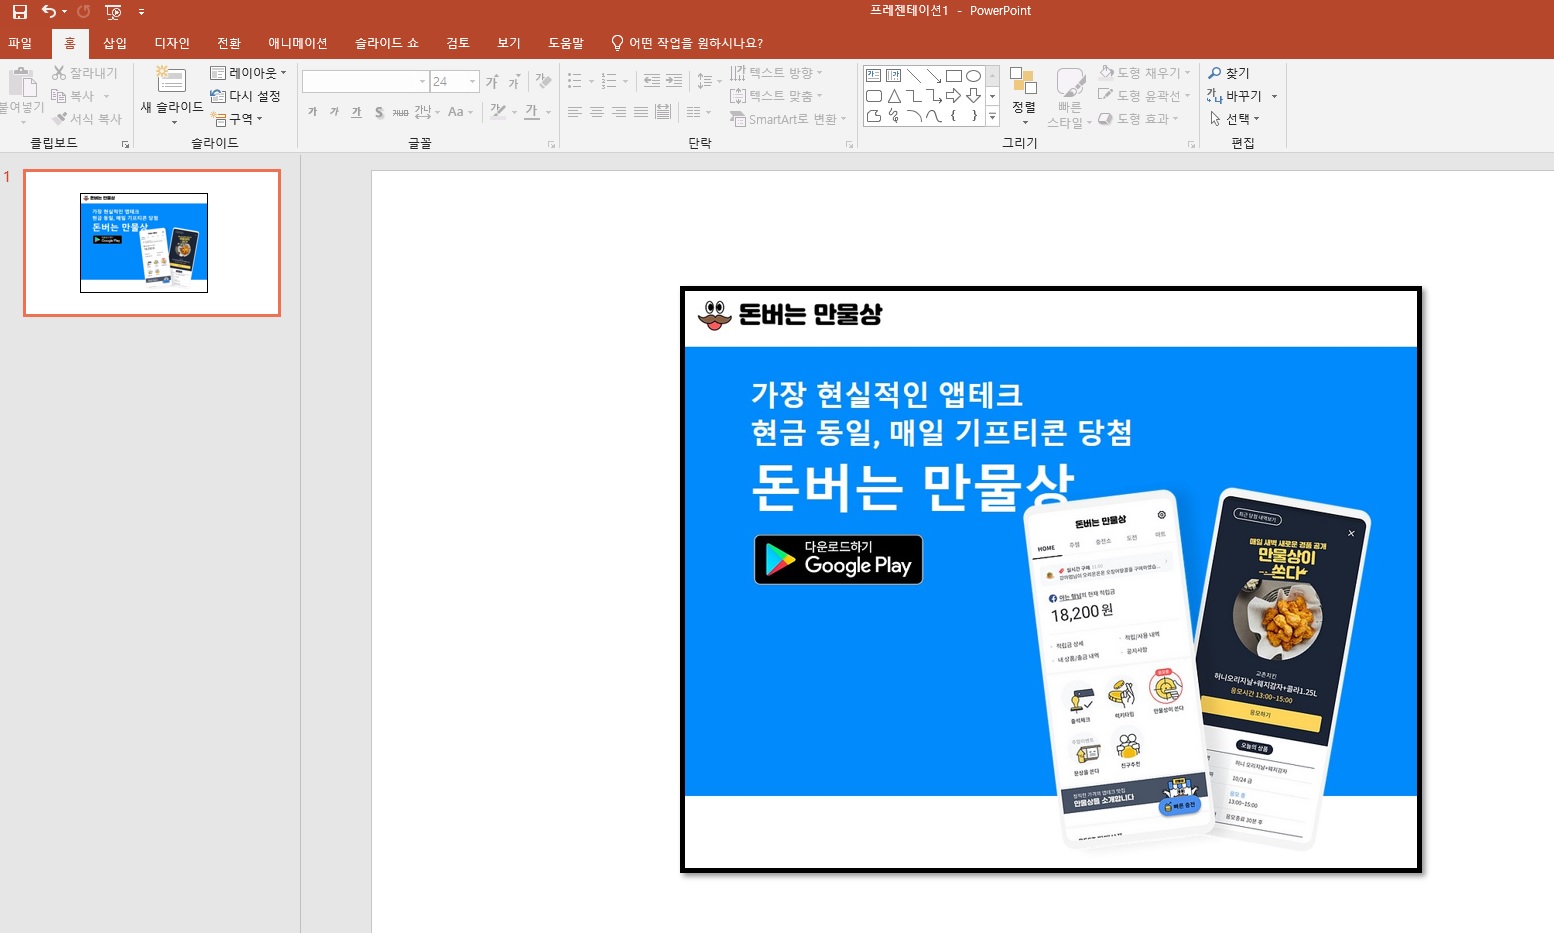The image size is (1554, 933).
Task: Click SmartArt로 변환 (Convert to SmartArt)
Action: pyautogui.click(x=787, y=119)
